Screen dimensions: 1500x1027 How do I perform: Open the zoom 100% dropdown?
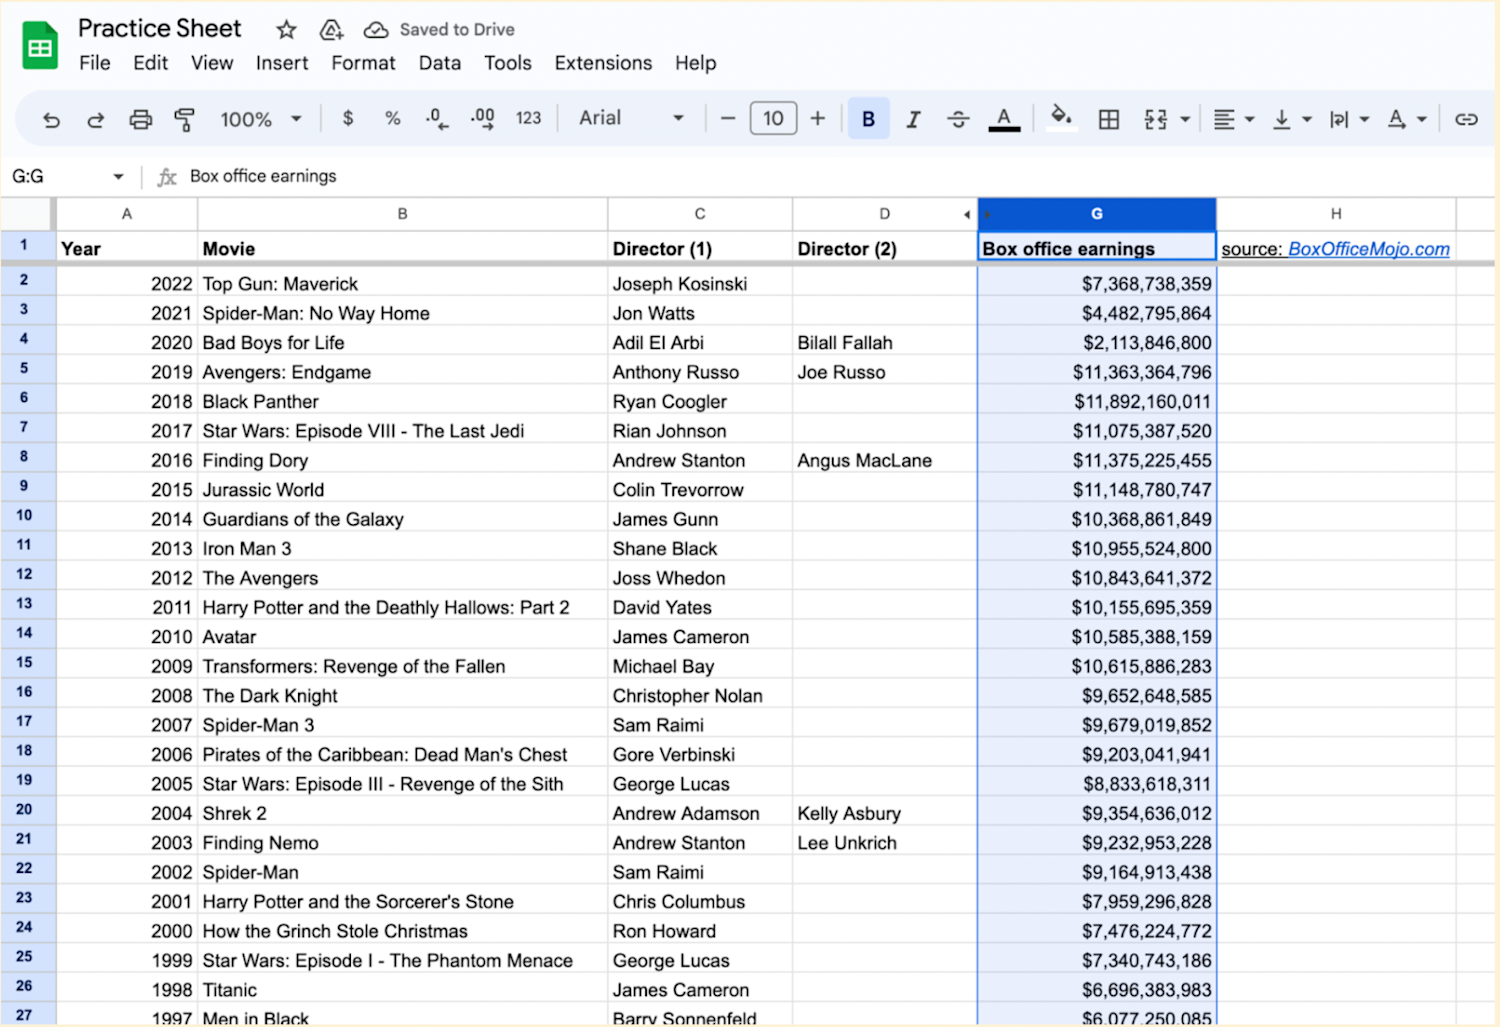point(260,120)
